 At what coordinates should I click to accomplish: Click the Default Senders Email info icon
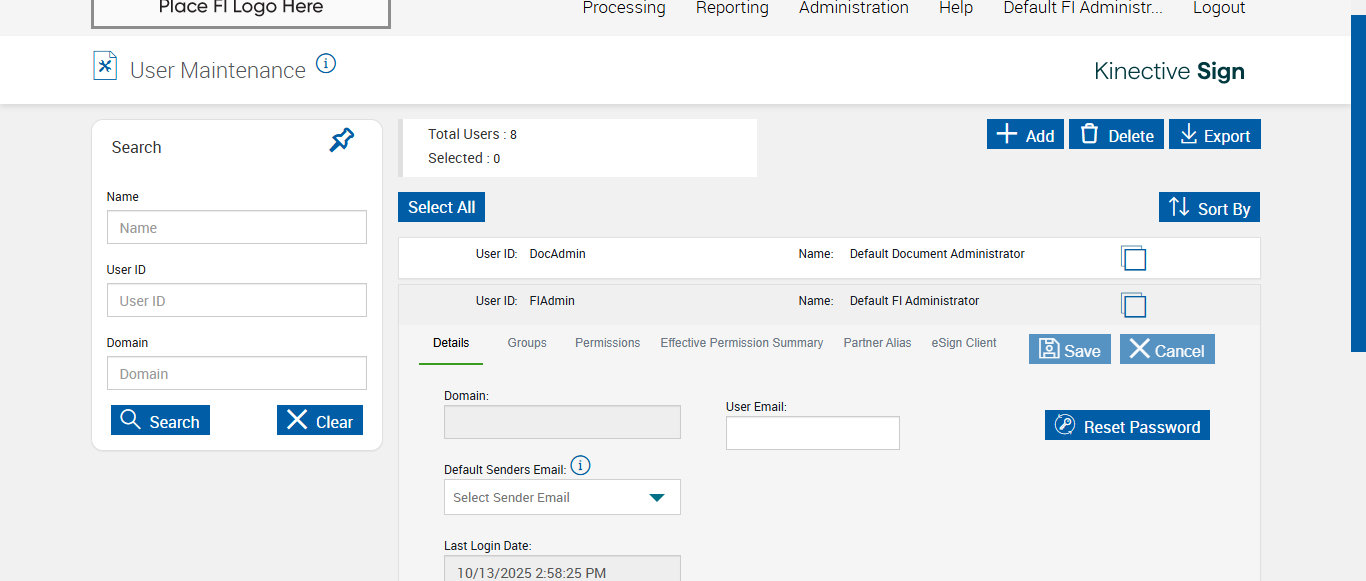[x=580, y=466]
